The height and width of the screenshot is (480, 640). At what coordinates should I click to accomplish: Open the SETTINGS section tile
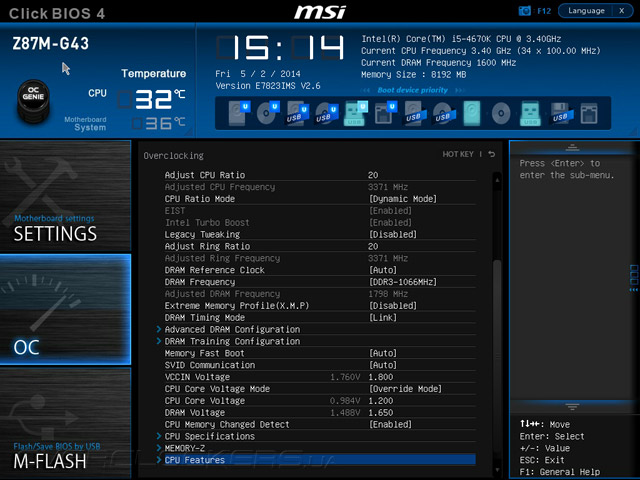click(x=65, y=196)
